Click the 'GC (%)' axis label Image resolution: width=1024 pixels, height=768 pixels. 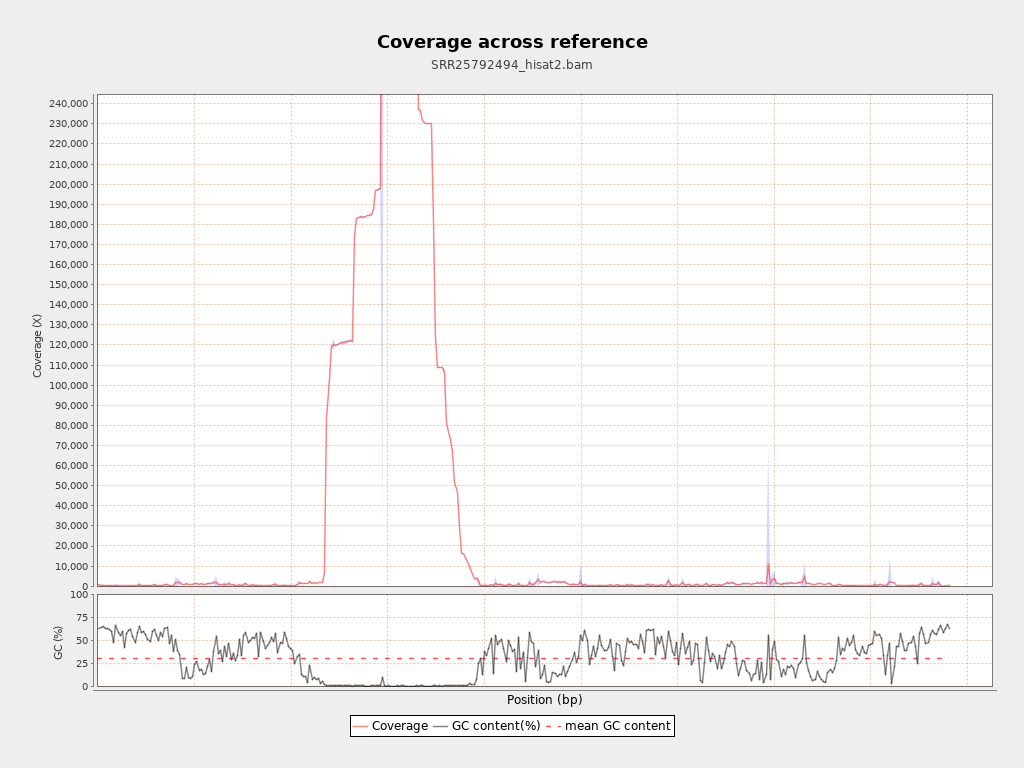58,641
